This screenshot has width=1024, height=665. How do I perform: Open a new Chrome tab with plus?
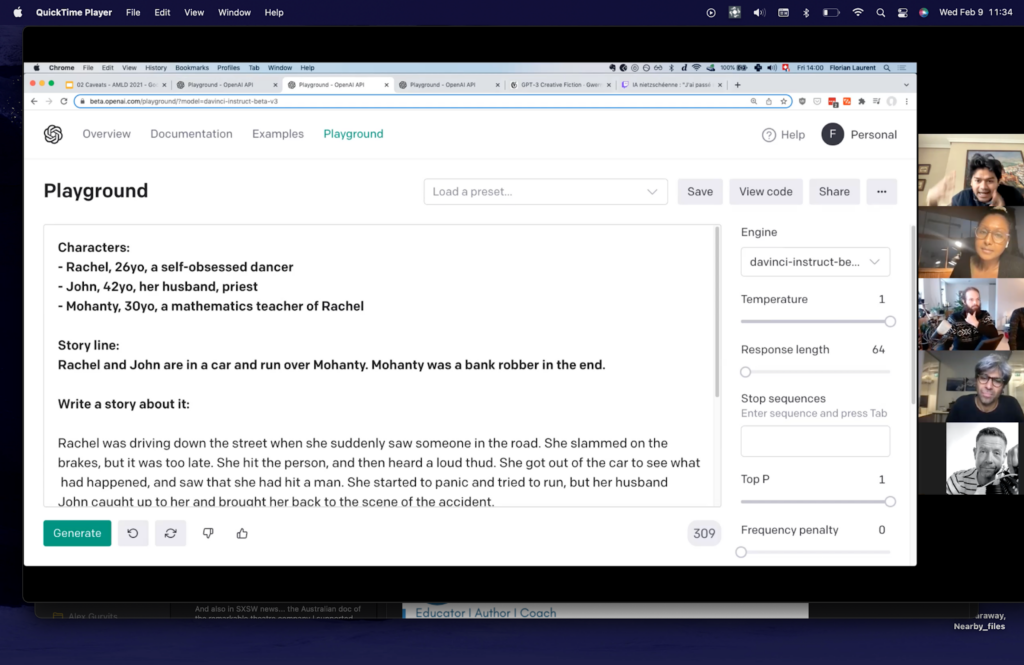click(737, 85)
